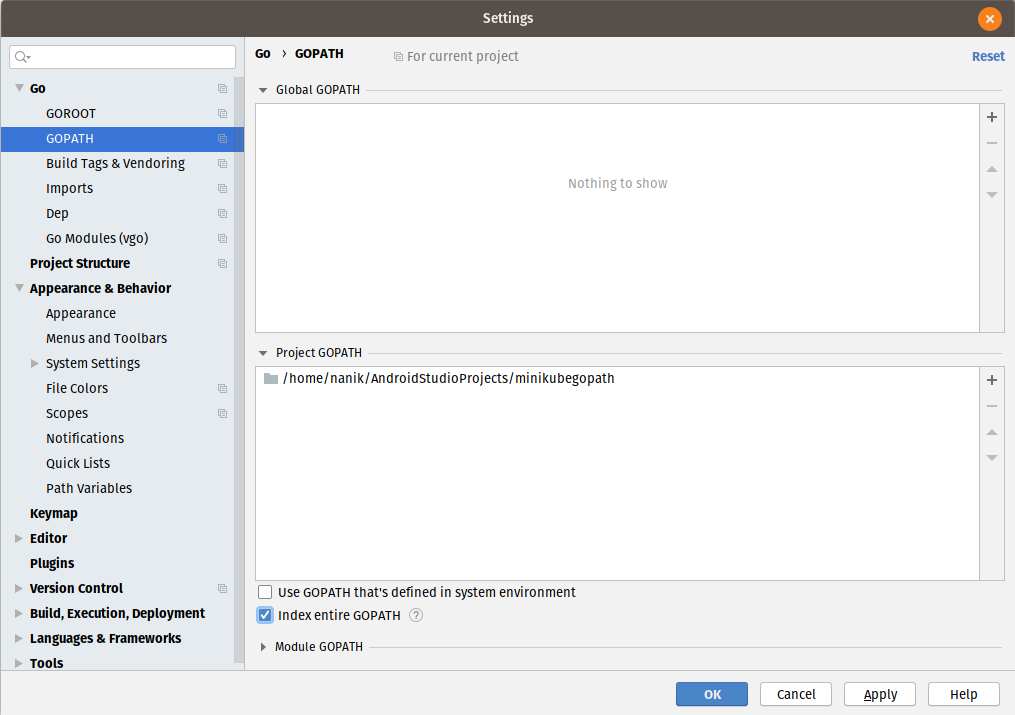This screenshot has height=715, width=1015.
Task: Disable Index entire GOPATH
Action: [265, 615]
